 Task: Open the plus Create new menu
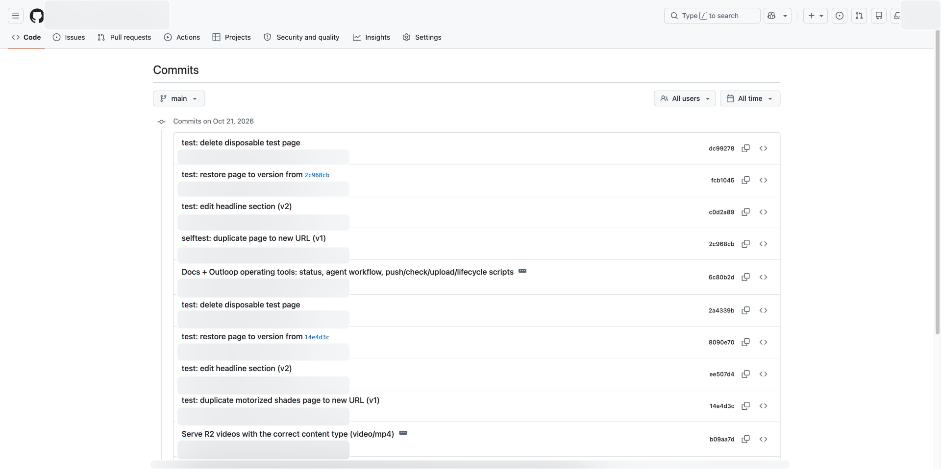816,16
